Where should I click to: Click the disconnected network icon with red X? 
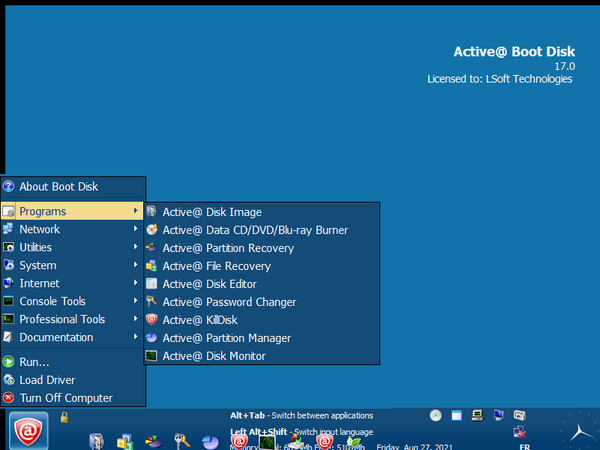(520, 432)
